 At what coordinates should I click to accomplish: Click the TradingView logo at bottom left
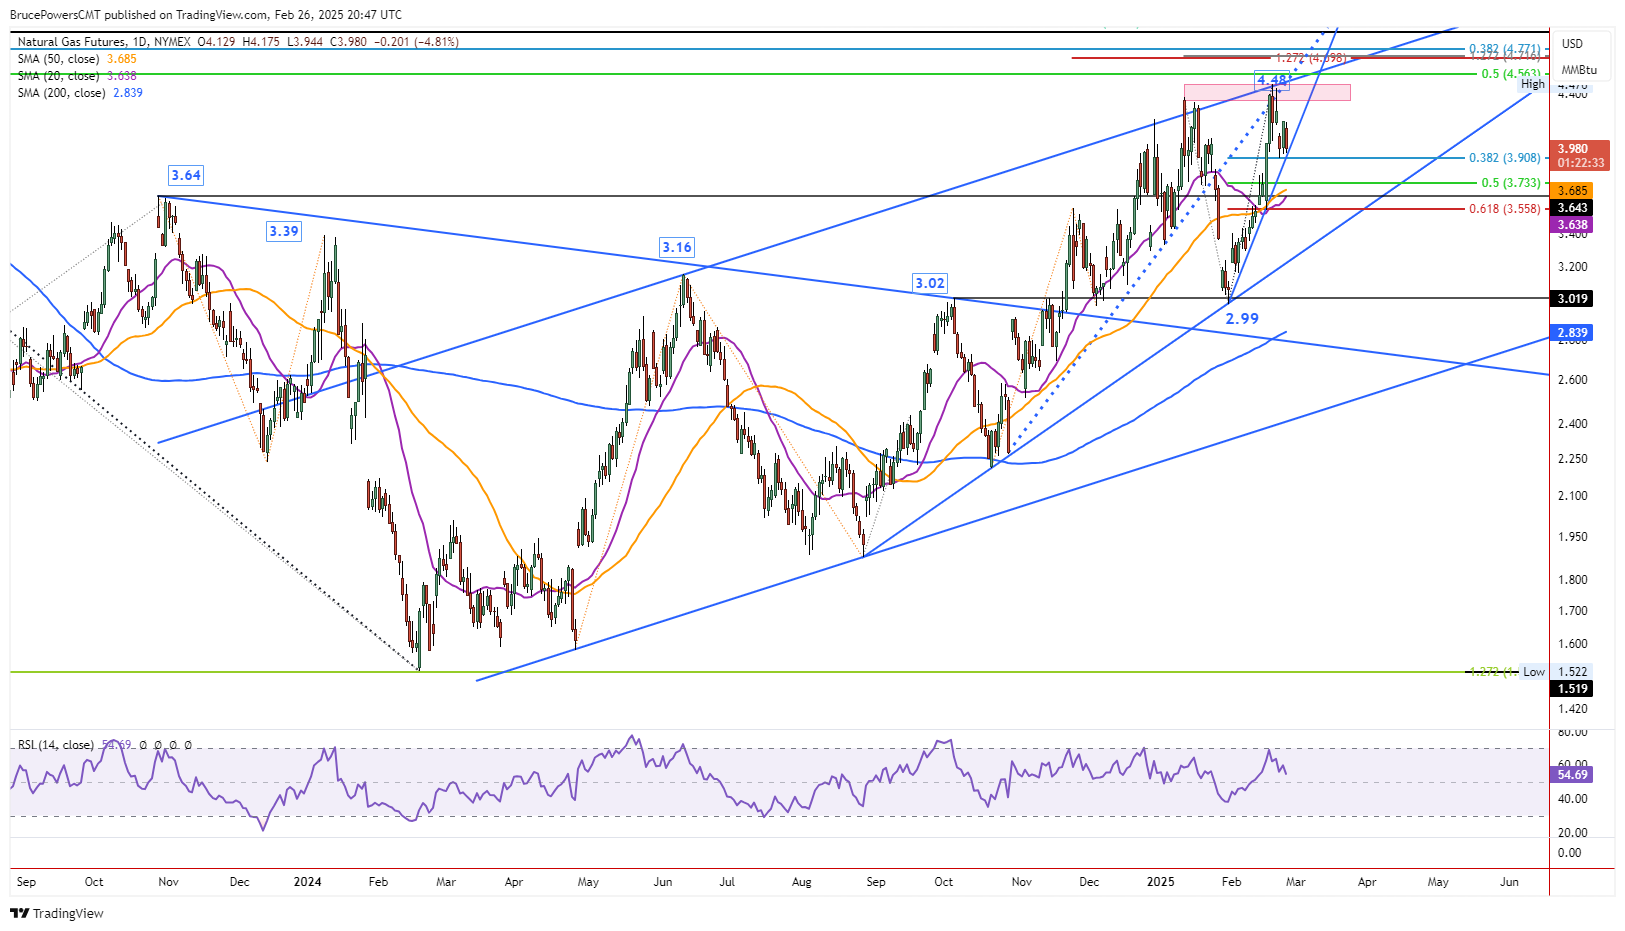[x=57, y=913]
